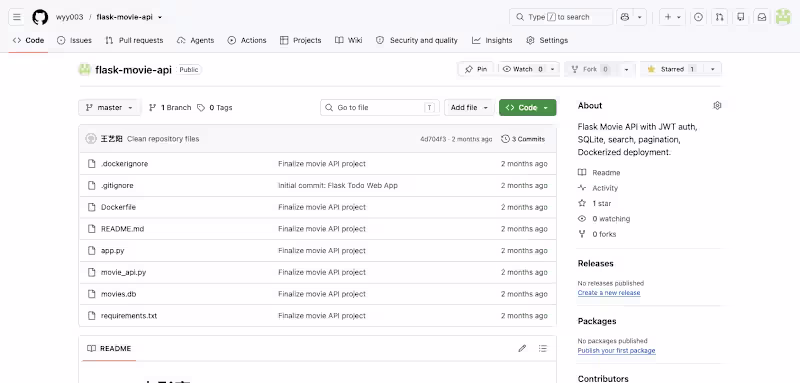Click the star icon beside 1 star

coord(582,203)
